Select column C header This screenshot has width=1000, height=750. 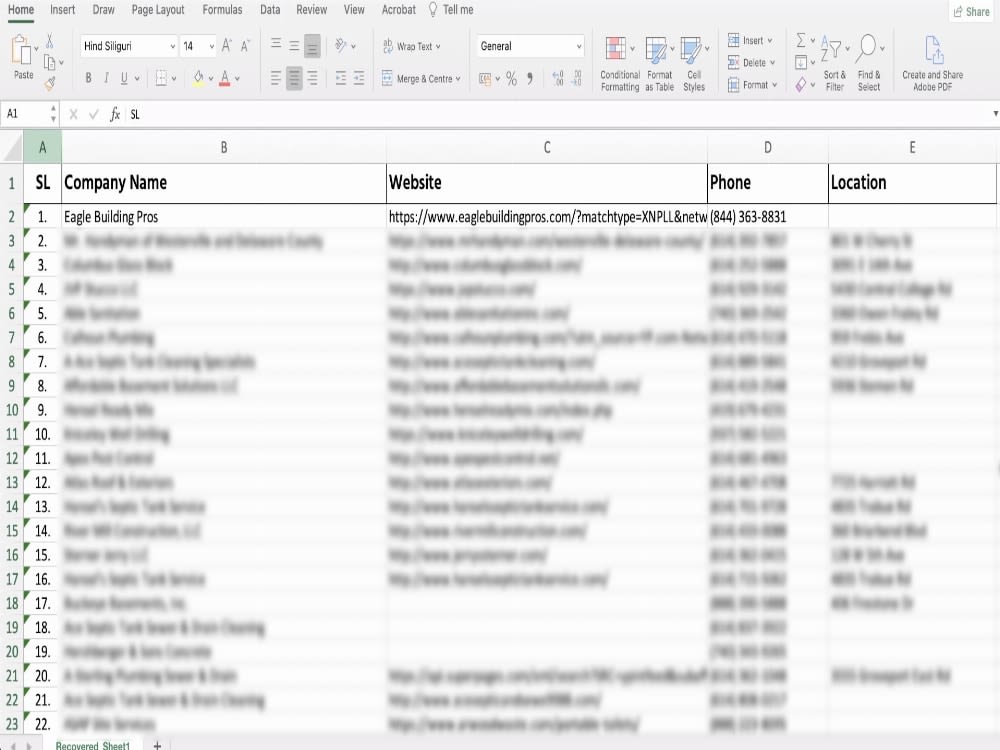coord(547,147)
